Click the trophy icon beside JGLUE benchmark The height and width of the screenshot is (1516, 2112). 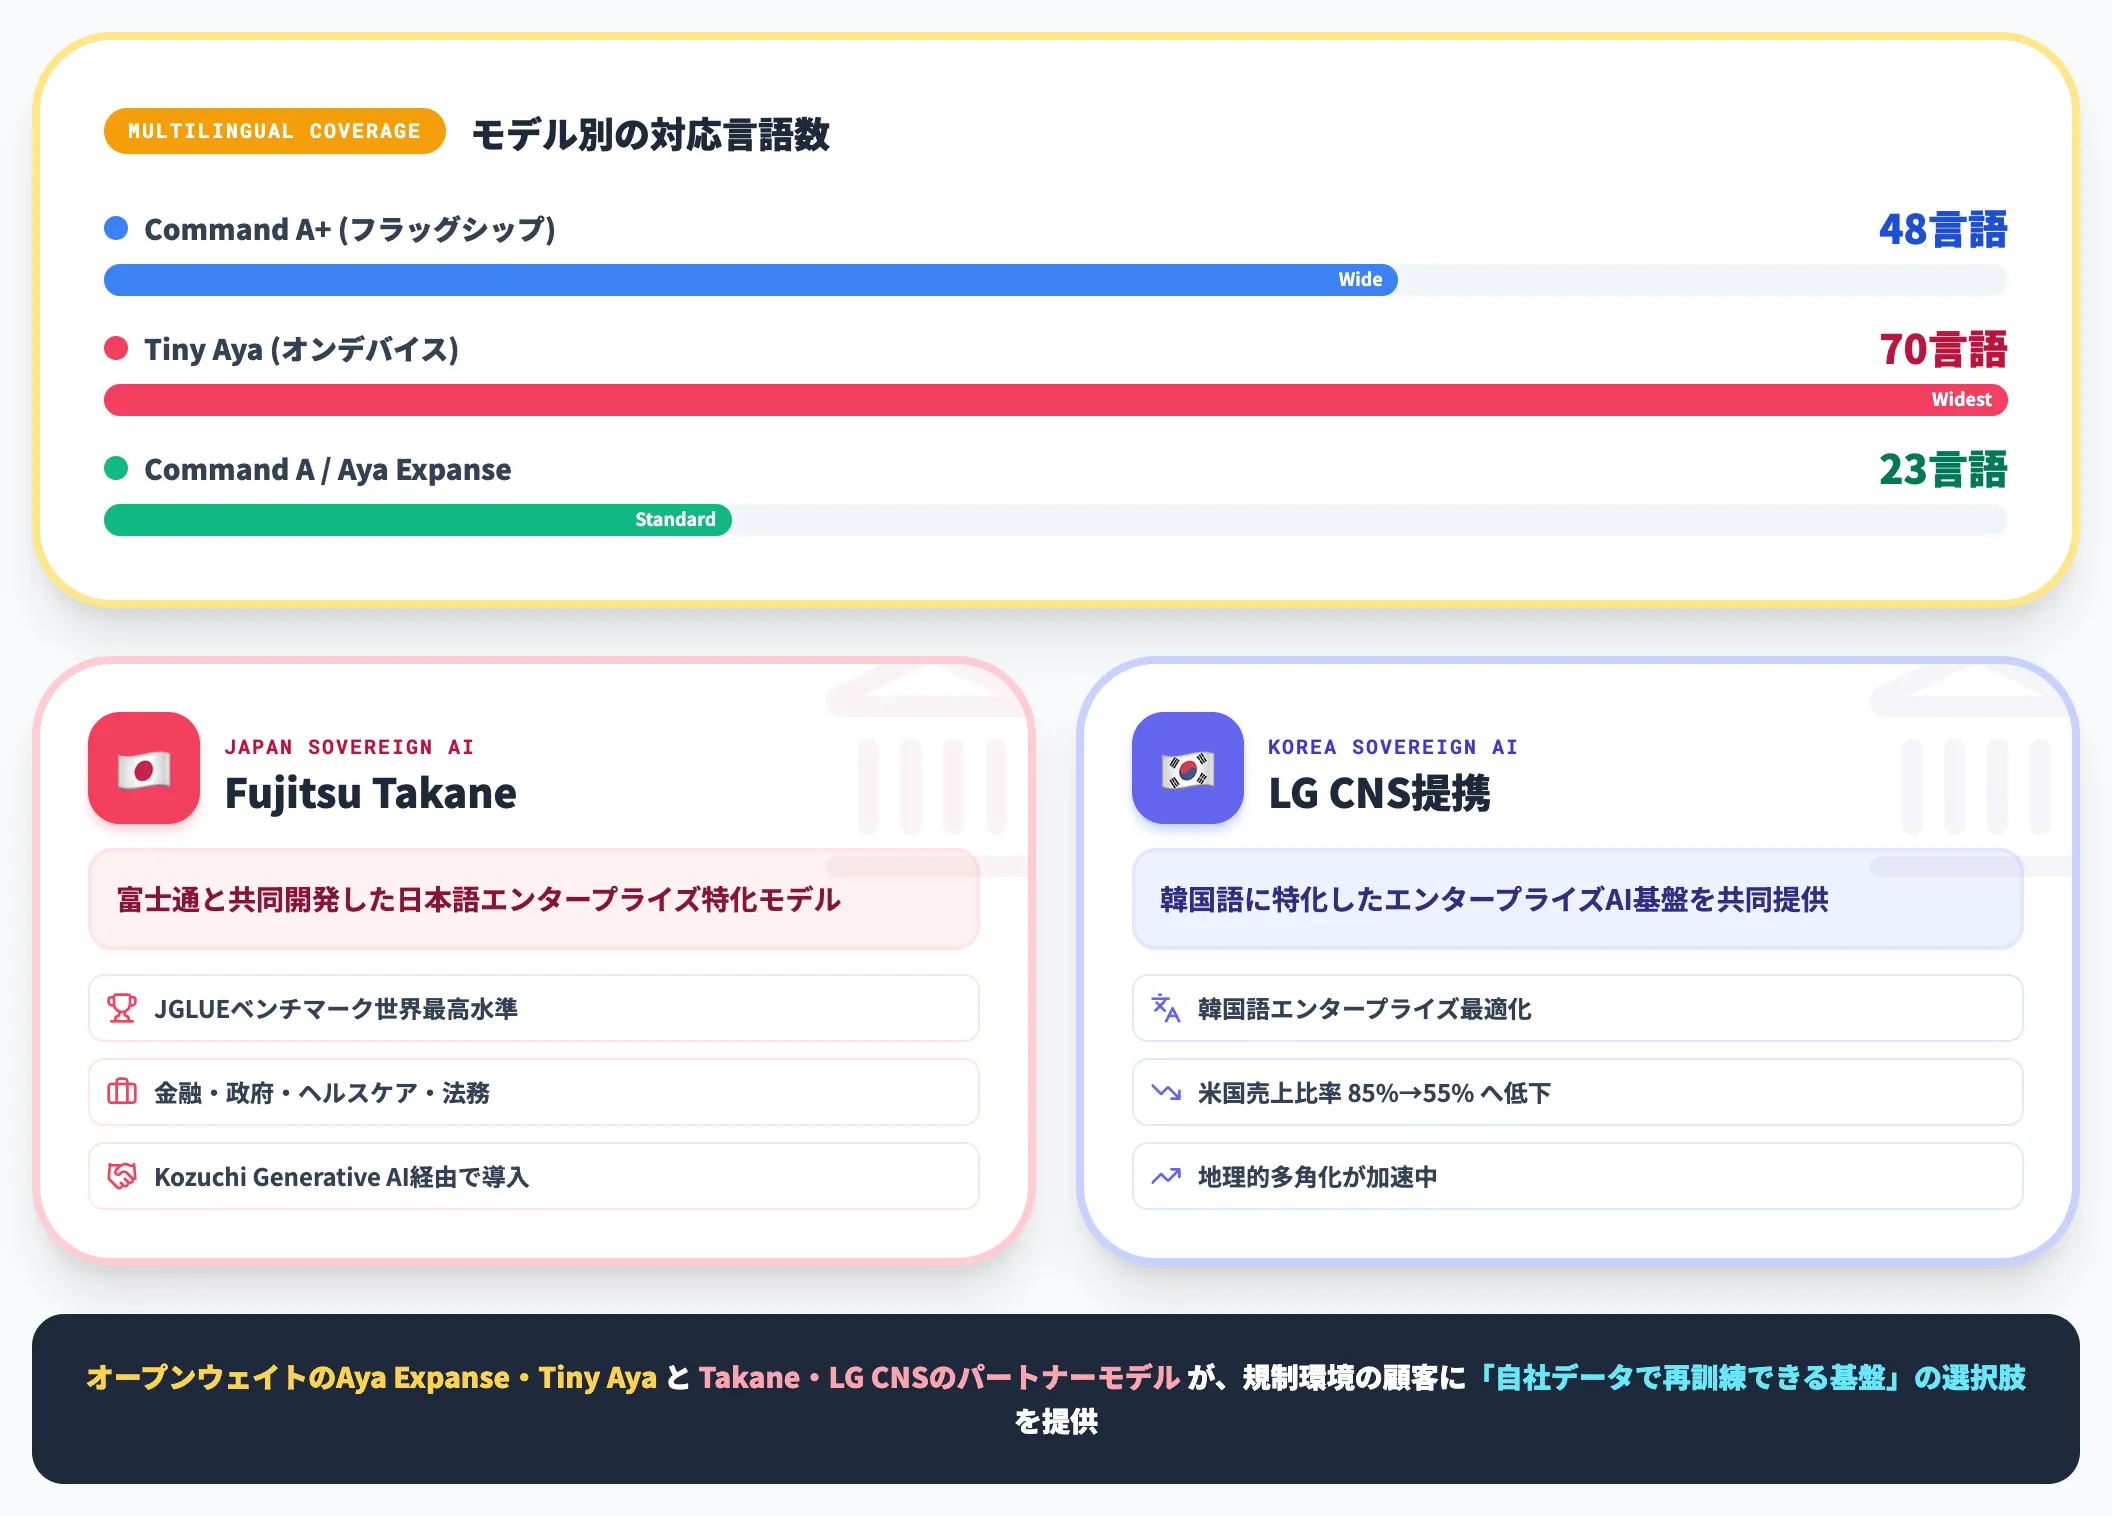pyautogui.click(x=122, y=1008)
